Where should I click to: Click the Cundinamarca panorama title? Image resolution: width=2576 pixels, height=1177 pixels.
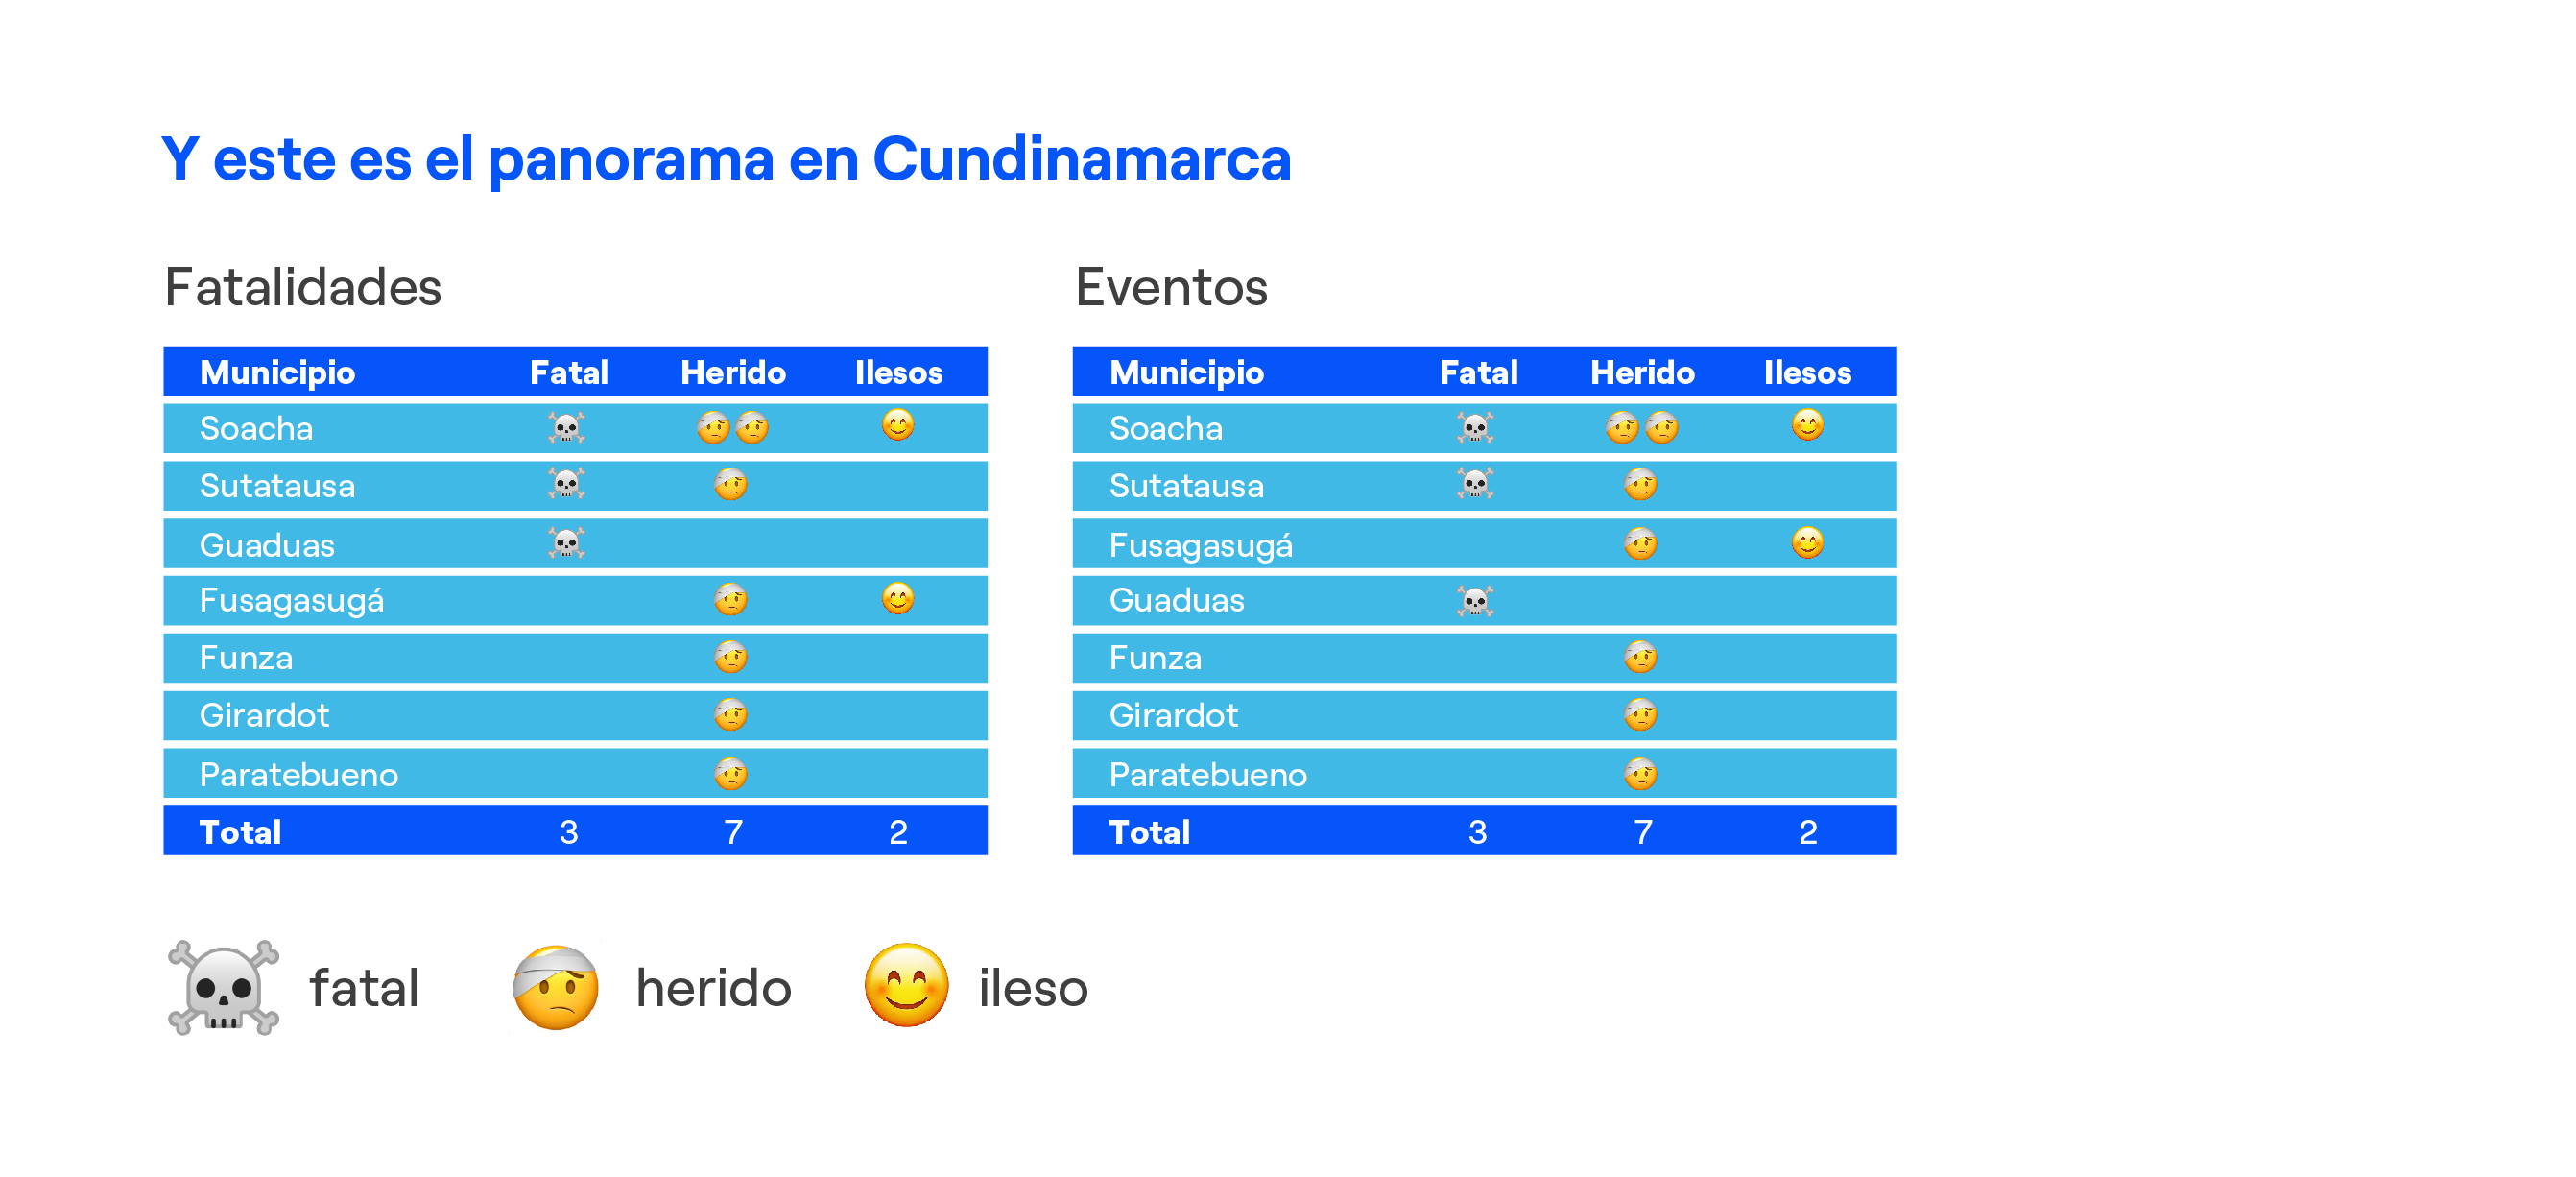tap(726, 158)
